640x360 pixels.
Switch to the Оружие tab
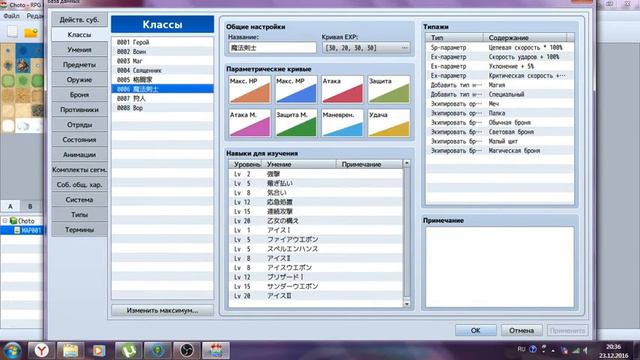click(x=80, y=80)
